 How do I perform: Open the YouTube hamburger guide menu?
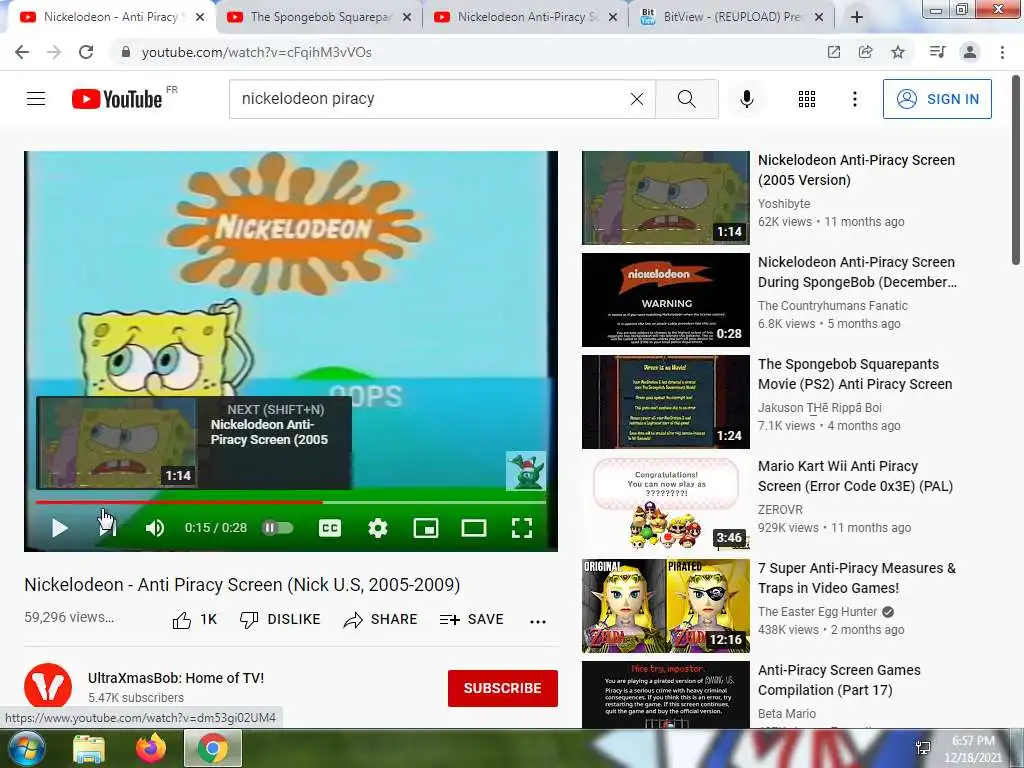tap(36, 99)
